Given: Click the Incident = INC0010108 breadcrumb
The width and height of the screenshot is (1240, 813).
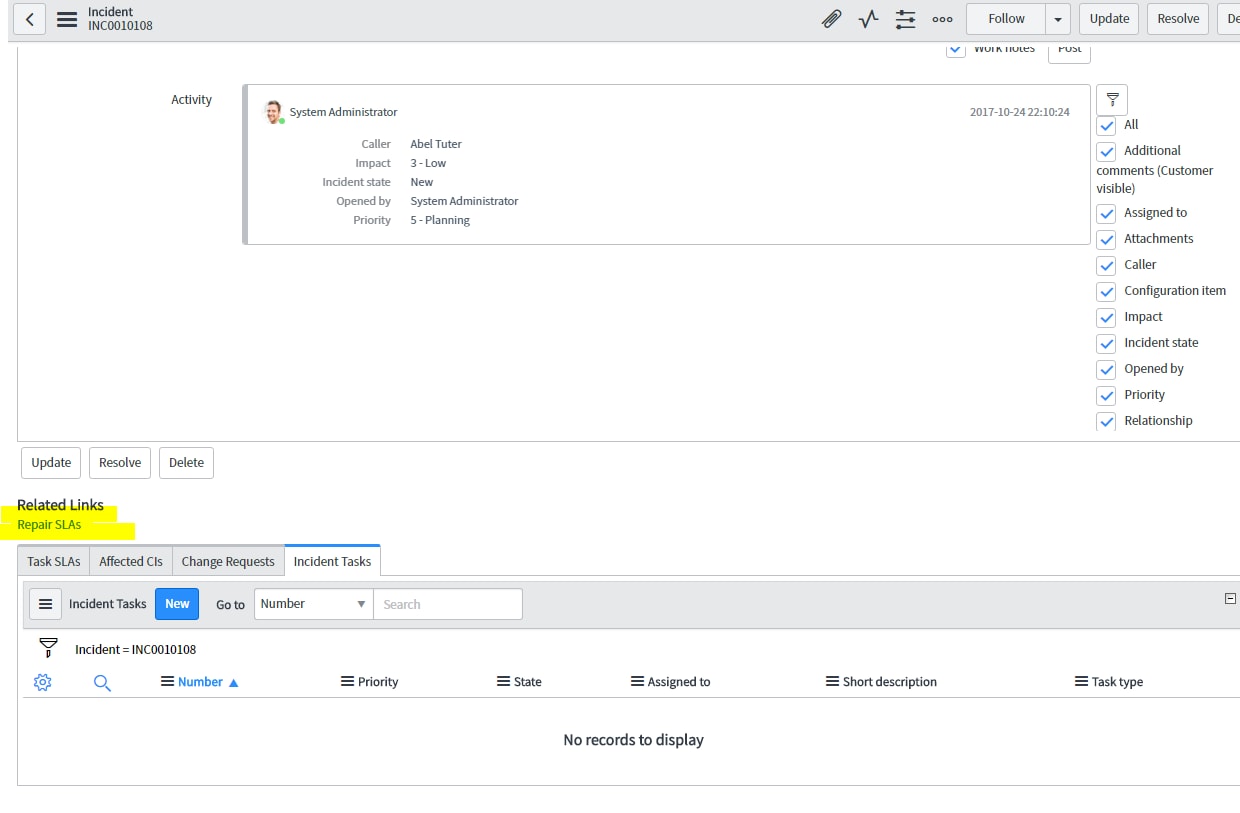Looking at the screenshot, I should click(x=135, y=650).
